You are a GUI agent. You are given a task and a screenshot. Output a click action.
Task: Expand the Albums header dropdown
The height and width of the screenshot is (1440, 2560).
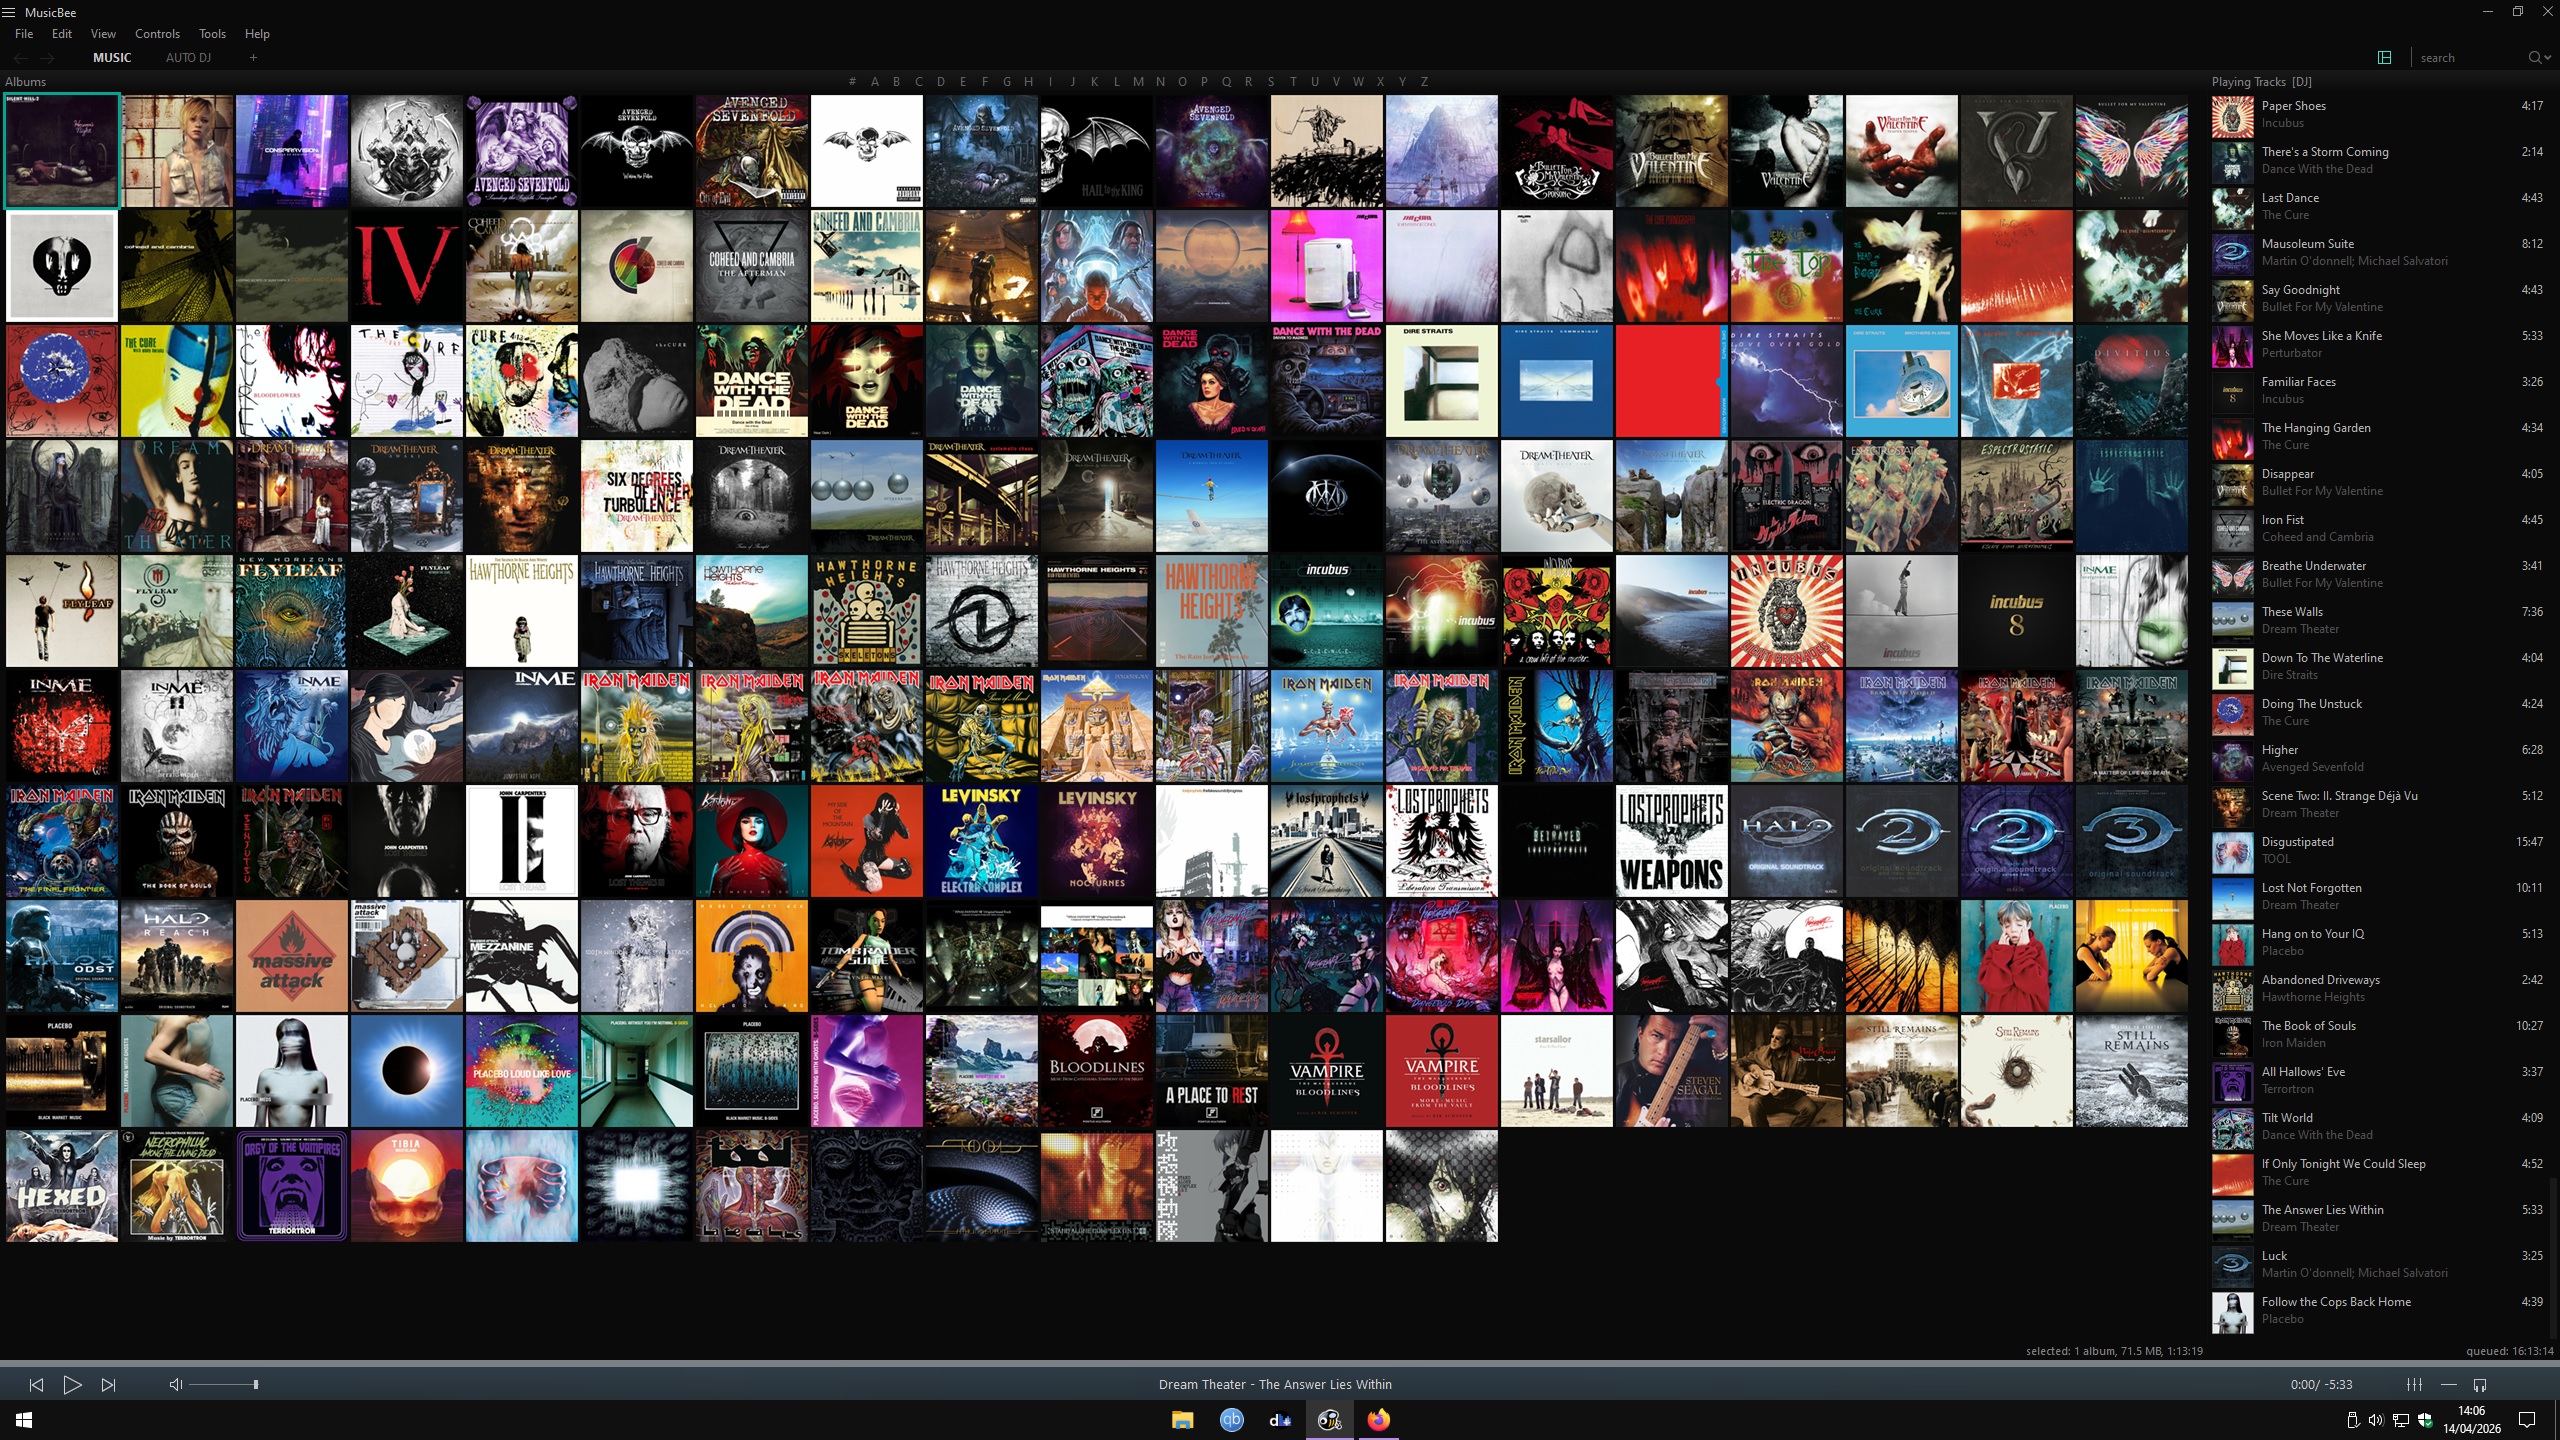click(26, 82)
